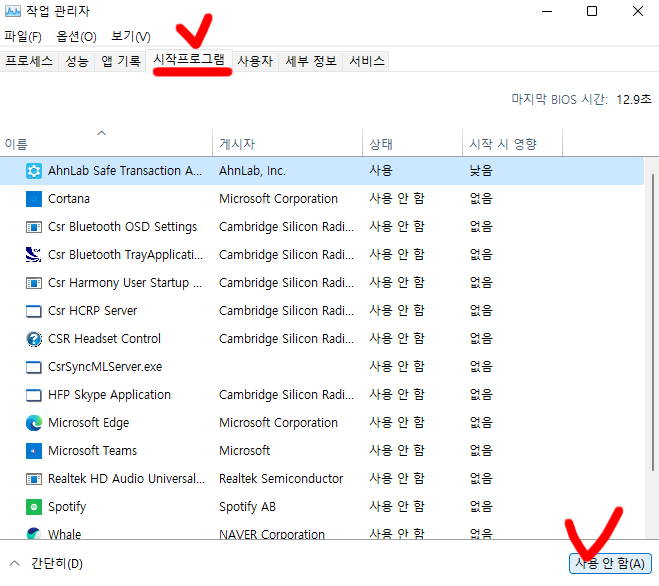659x586 pixels.
Task: Switch to the 성능 tab
Action: pyautogui.click(x=77, y=61)
